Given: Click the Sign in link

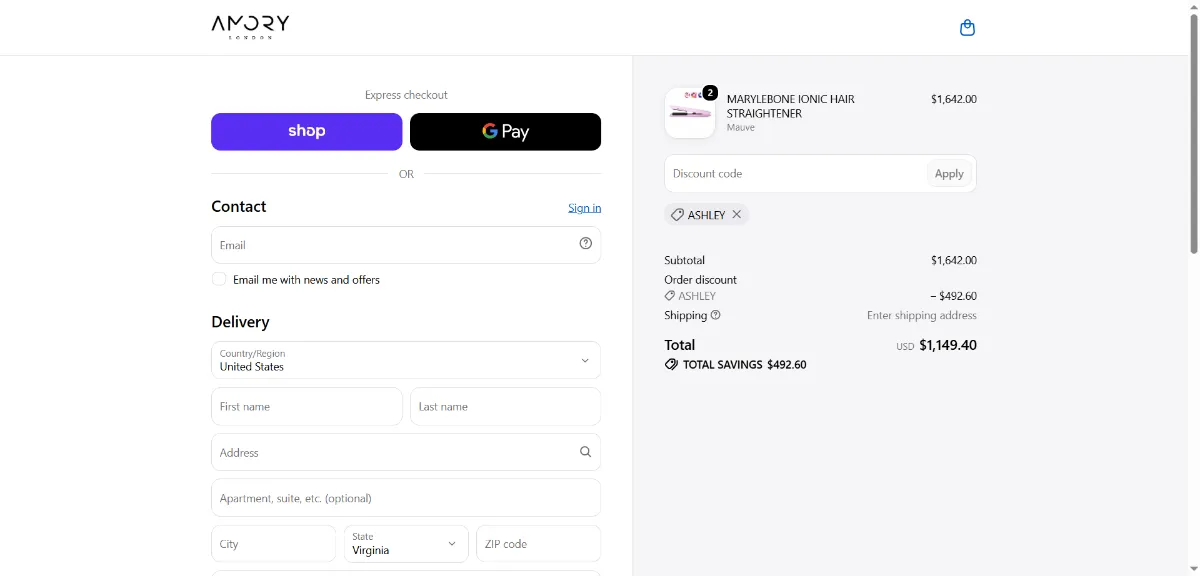Looking at the screenshot, I should click(x=585, y=208).
